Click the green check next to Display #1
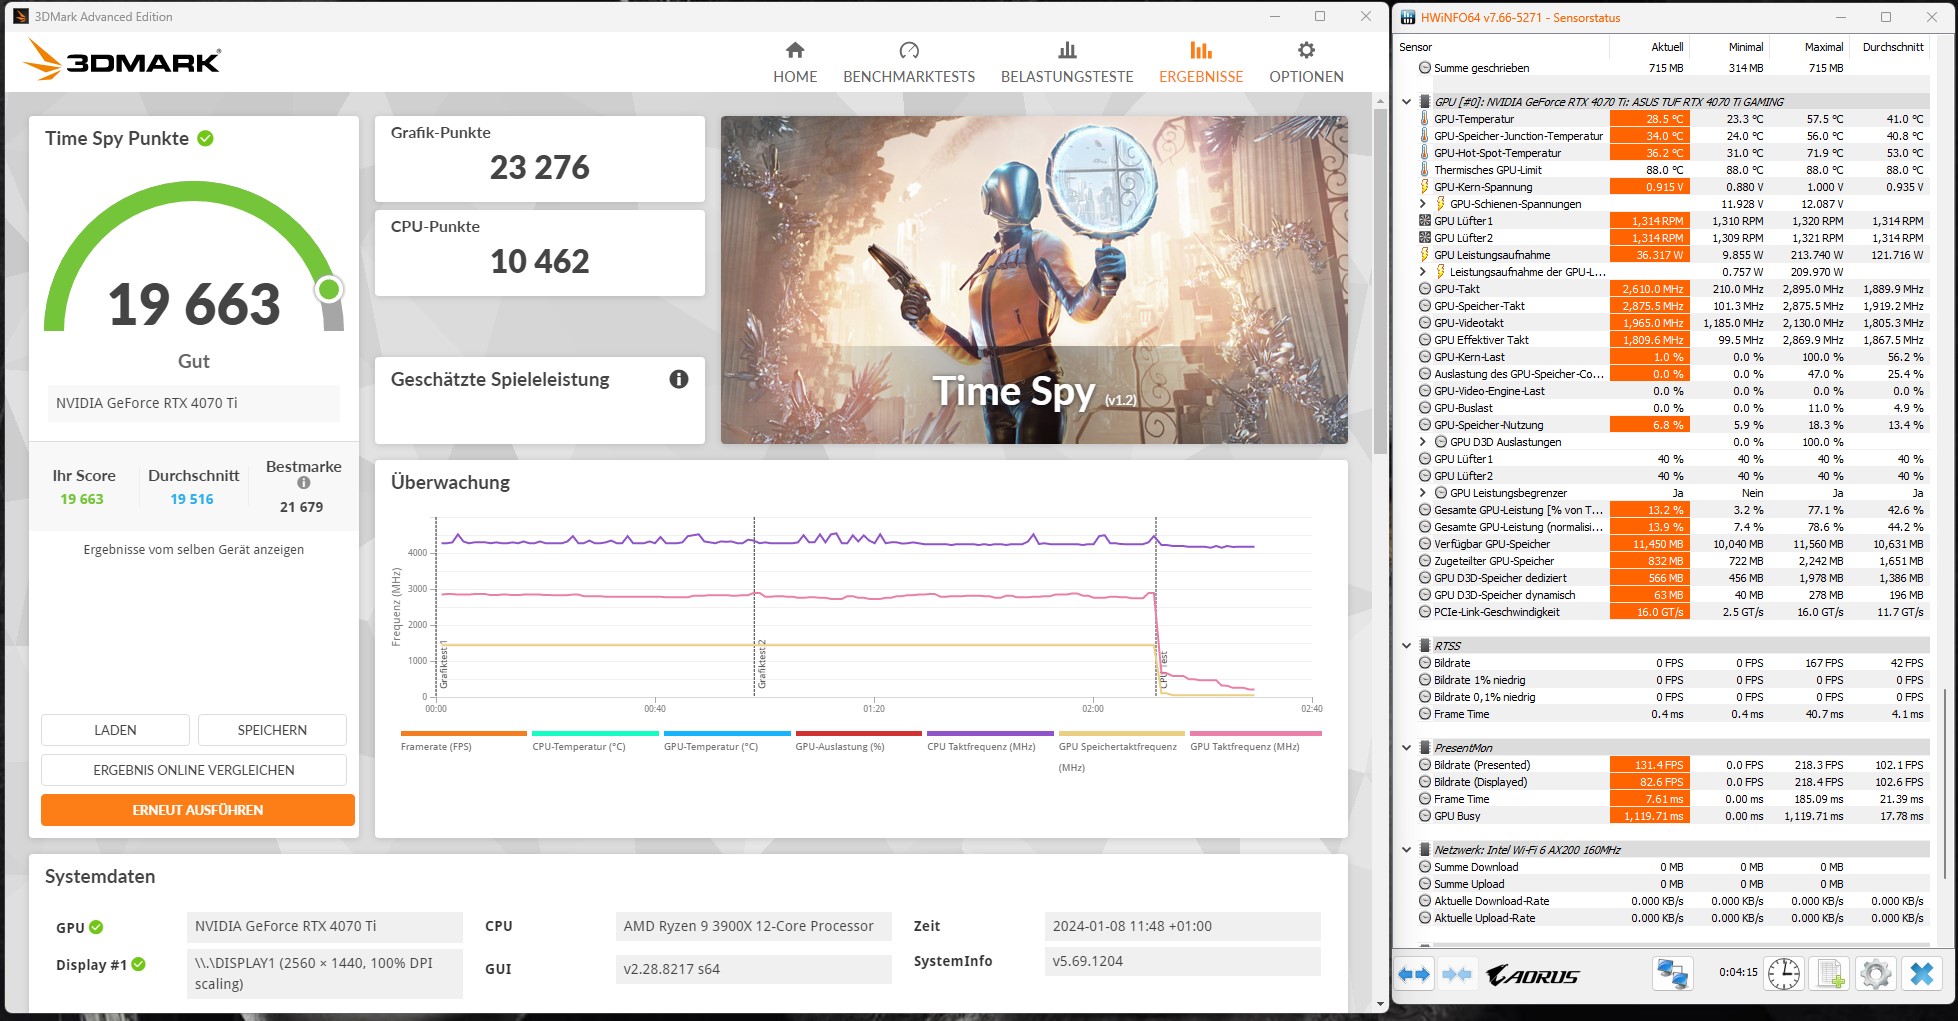Viewport: 1958px width, 1021px height. pos(139,964)
